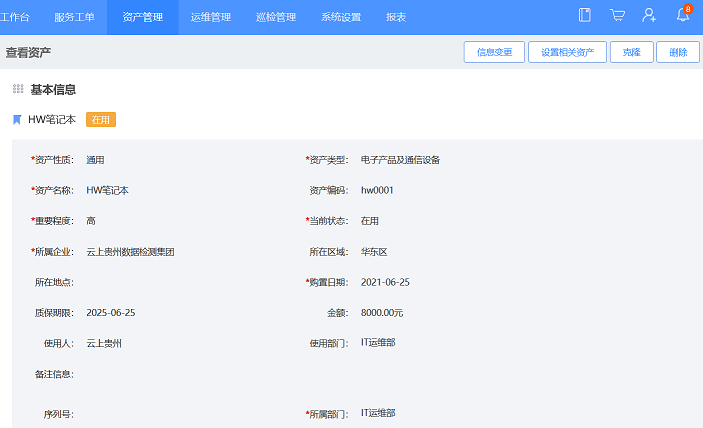Viewport: 703px width, 428px height.
Task: Click the grid icon beside 基本信息
Action: 18,89
